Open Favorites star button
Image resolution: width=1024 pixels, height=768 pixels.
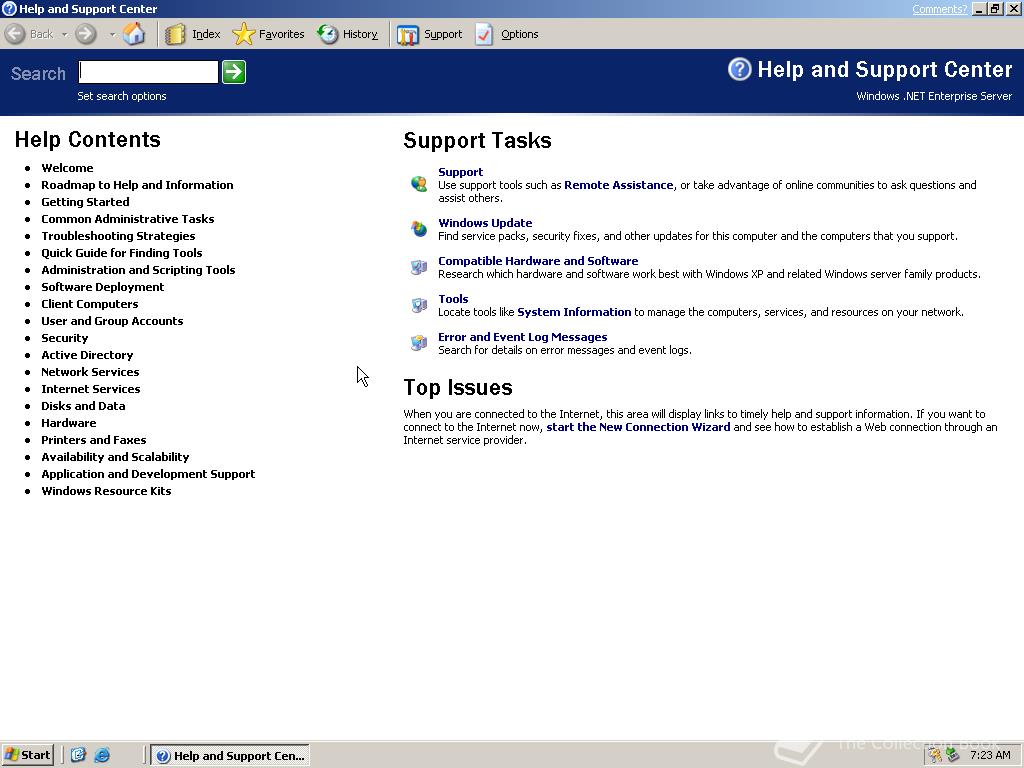point(268,34)
